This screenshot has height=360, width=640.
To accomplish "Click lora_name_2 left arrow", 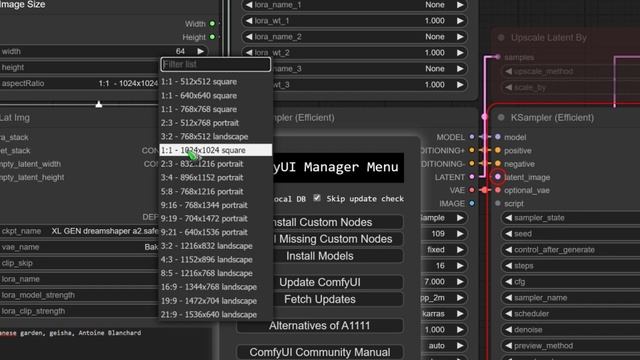I will coord(249,37).
